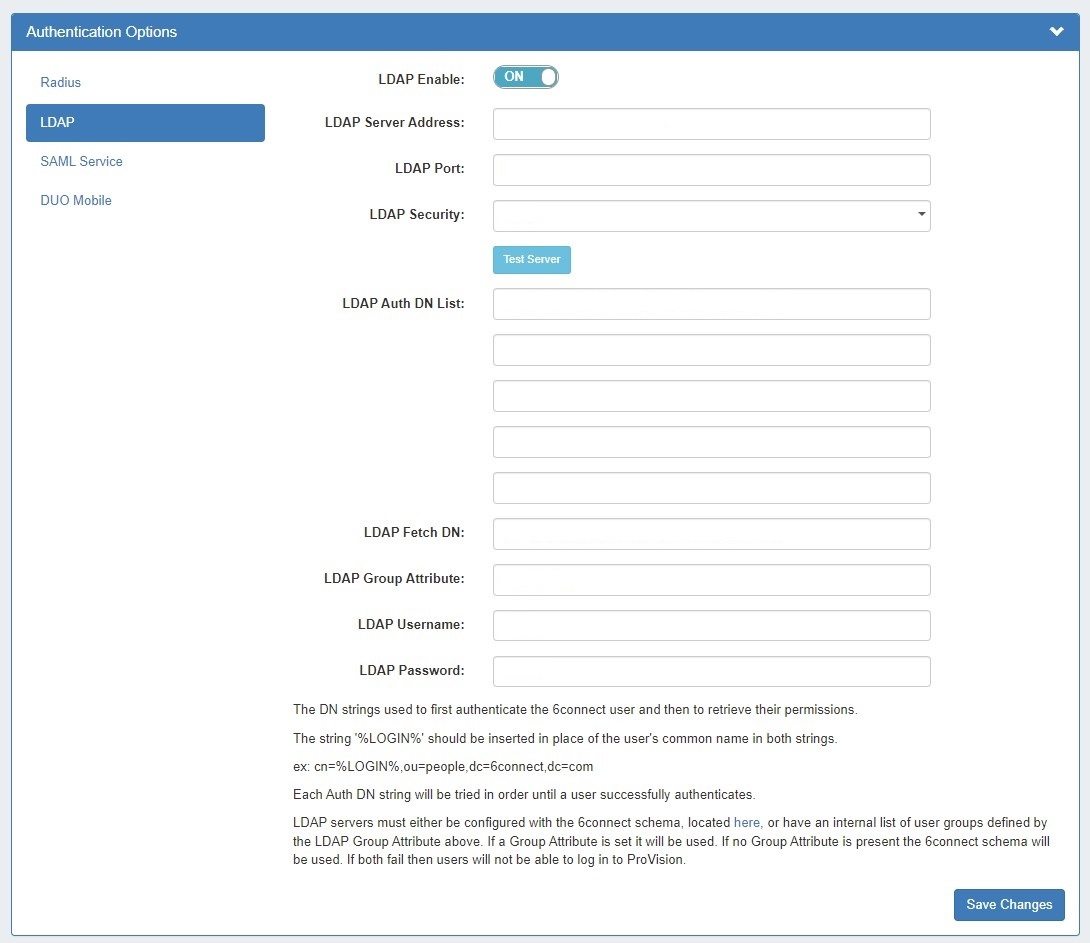The image size is (1090, 943).
Task: Open the LDAP Security dropdown
Action: point(711,216)
